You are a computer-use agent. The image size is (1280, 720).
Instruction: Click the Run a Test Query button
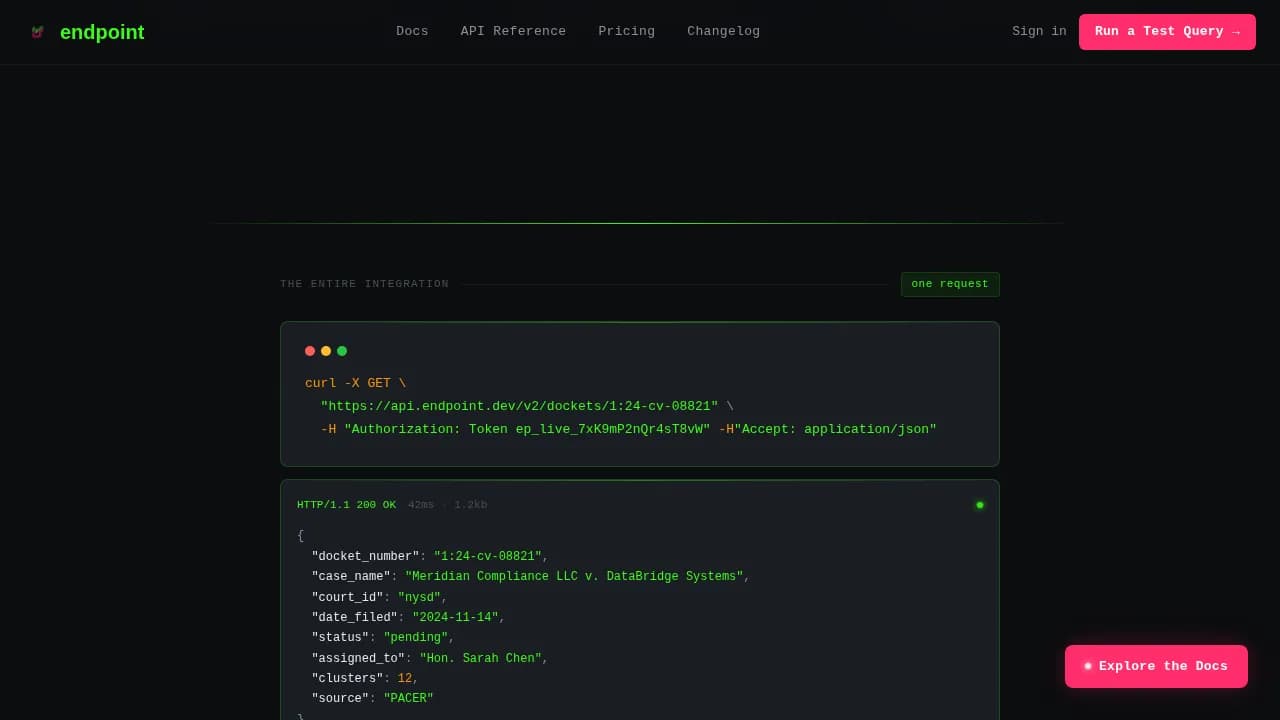coord(1167,32)
